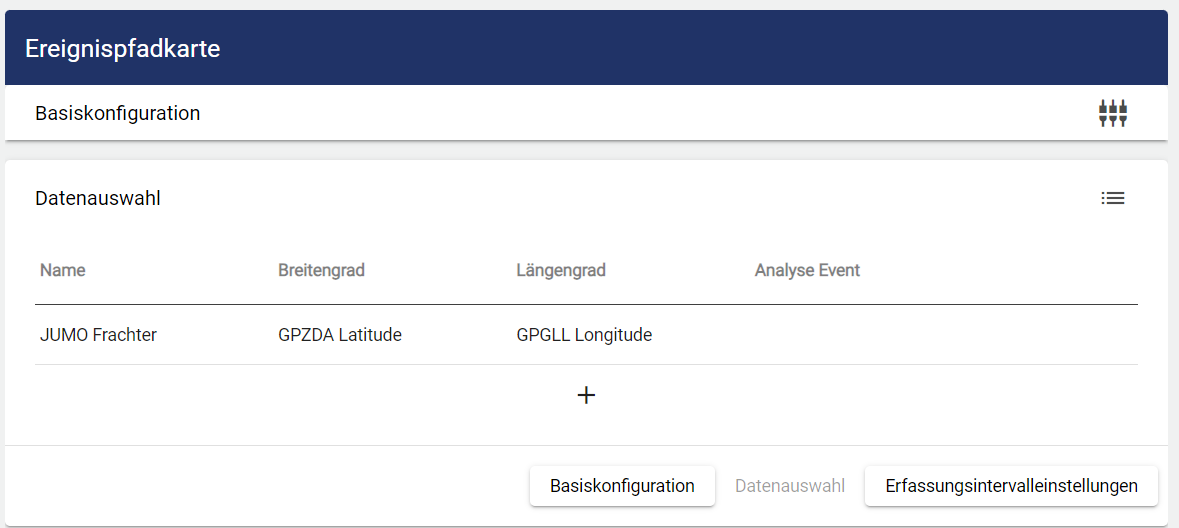Go back to Basiskonfiguration step button

[x=622, y=486]
